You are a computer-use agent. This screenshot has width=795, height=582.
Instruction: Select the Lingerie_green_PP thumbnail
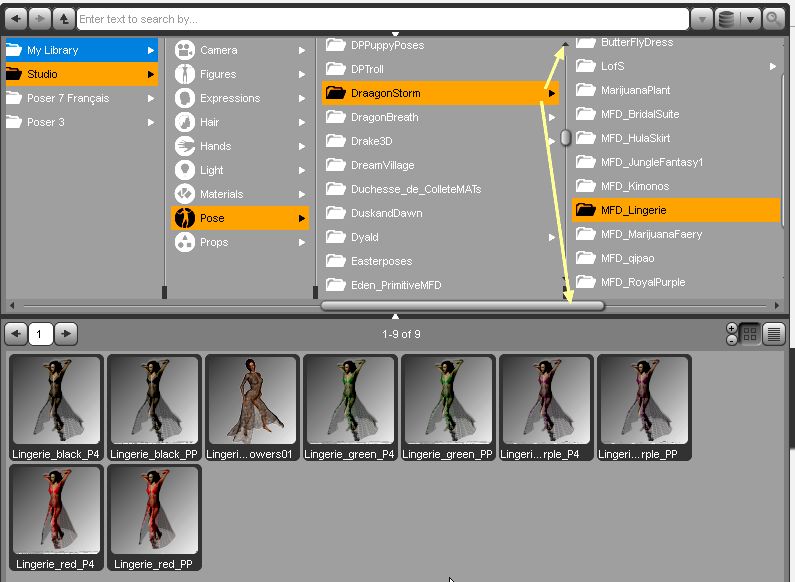tap(448, 408)
